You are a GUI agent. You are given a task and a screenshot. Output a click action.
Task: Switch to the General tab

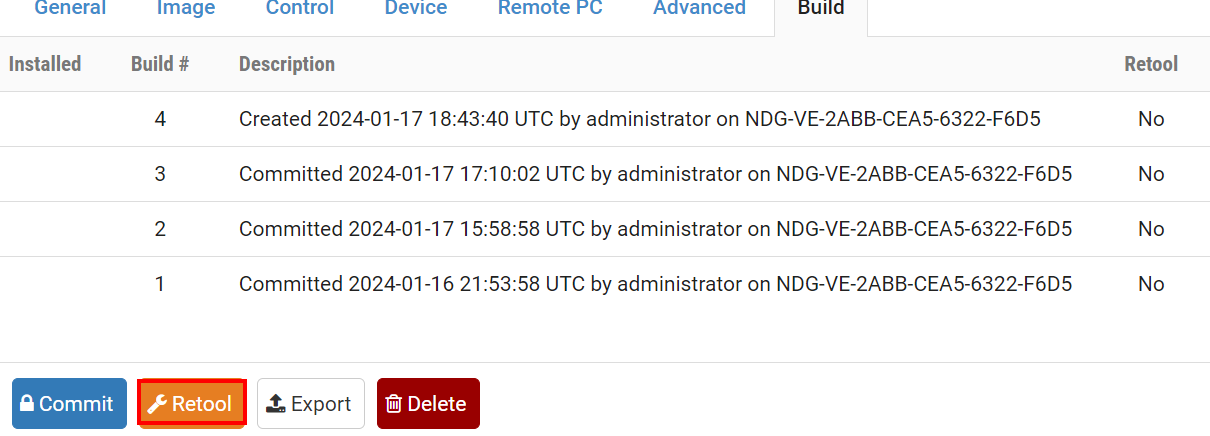tap(70, 9)
